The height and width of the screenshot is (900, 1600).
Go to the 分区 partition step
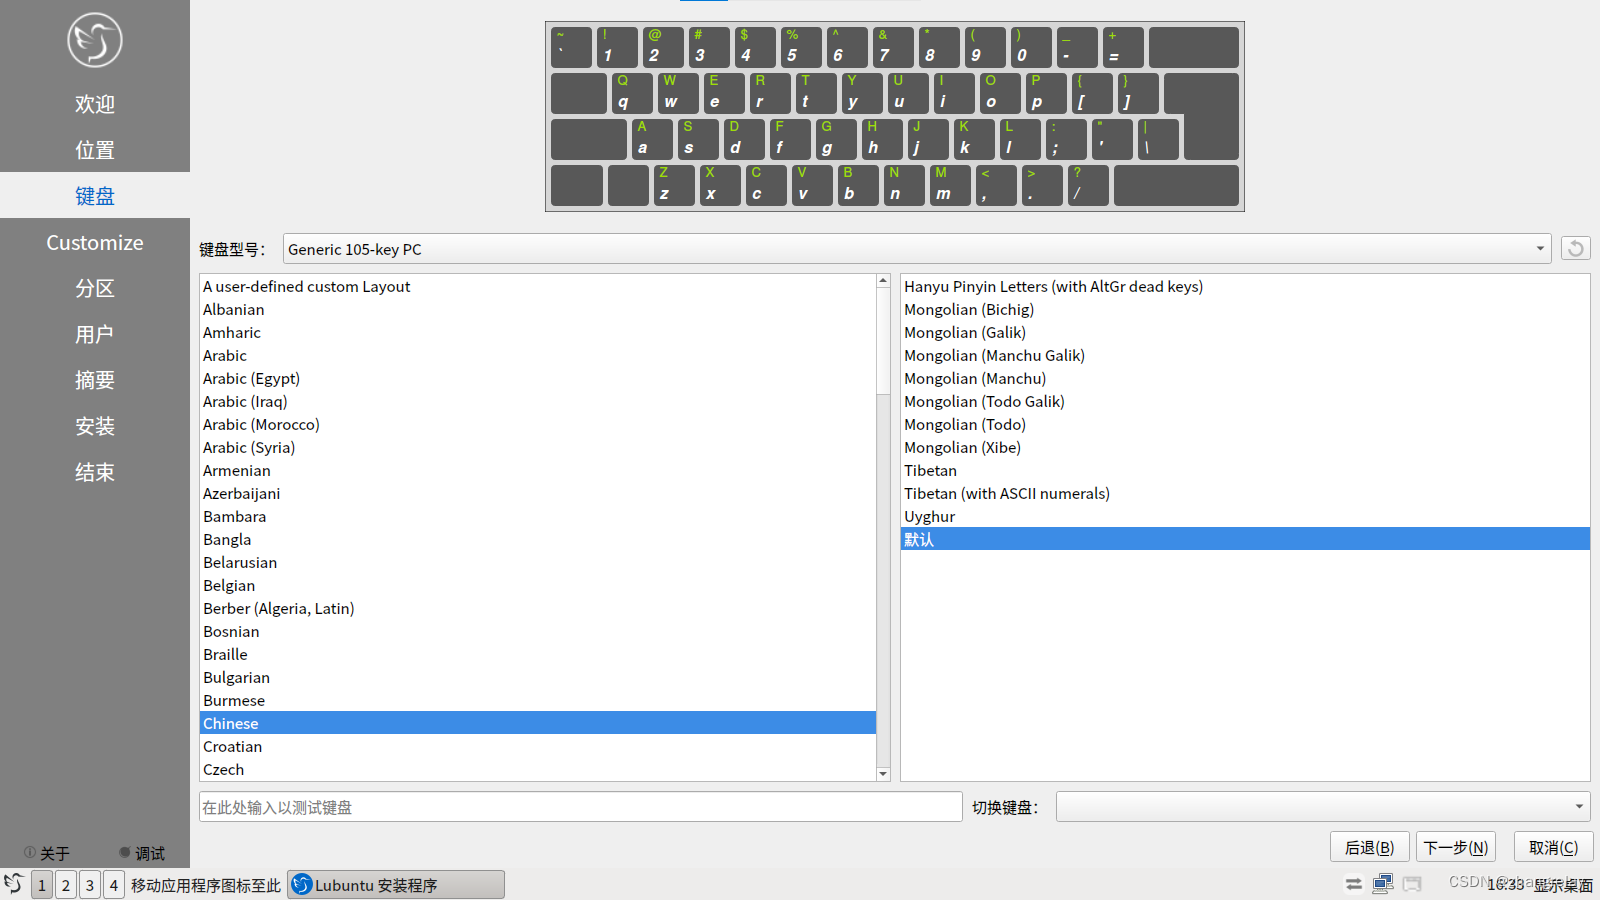(x=95, y=288)
